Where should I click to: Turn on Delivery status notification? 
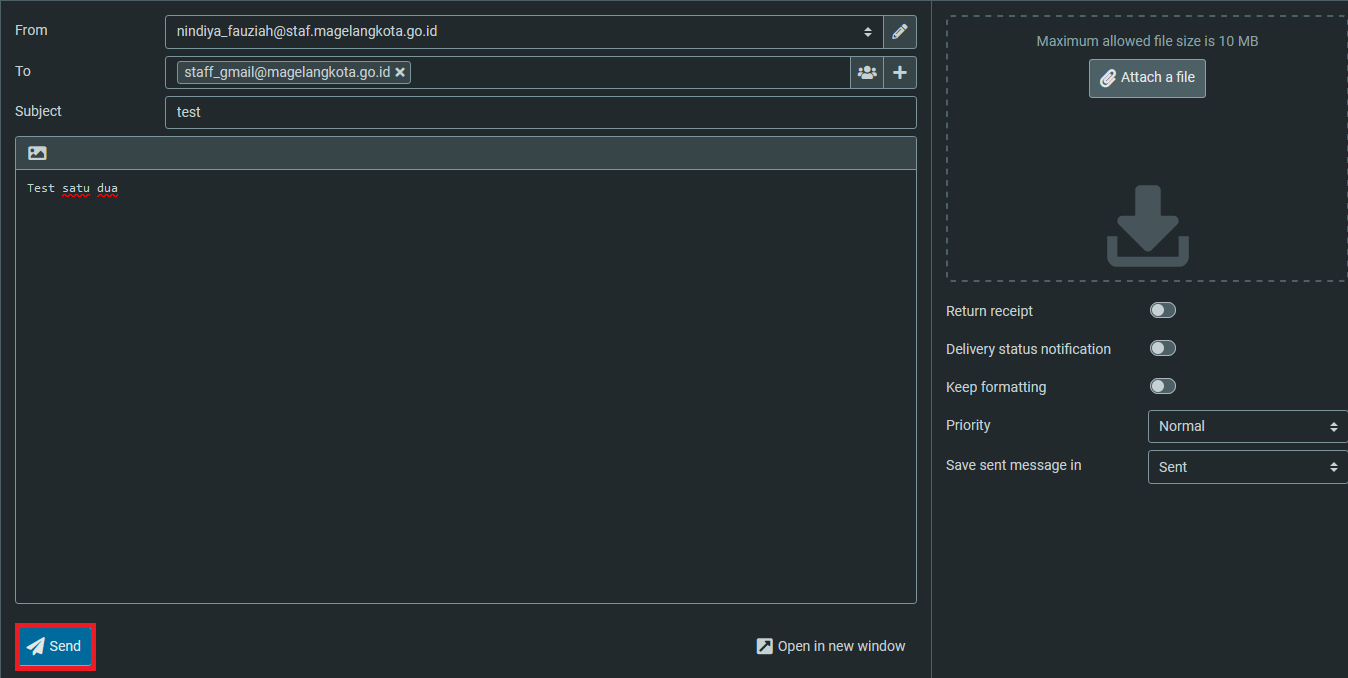coord(1162,348)
